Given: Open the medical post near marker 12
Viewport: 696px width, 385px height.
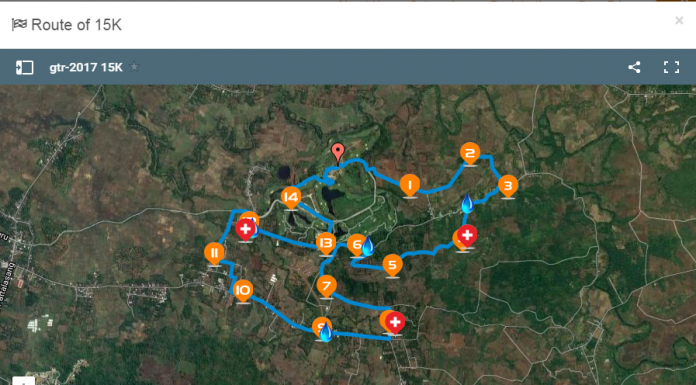Looking at the screenshot, I should coord(245,230).
